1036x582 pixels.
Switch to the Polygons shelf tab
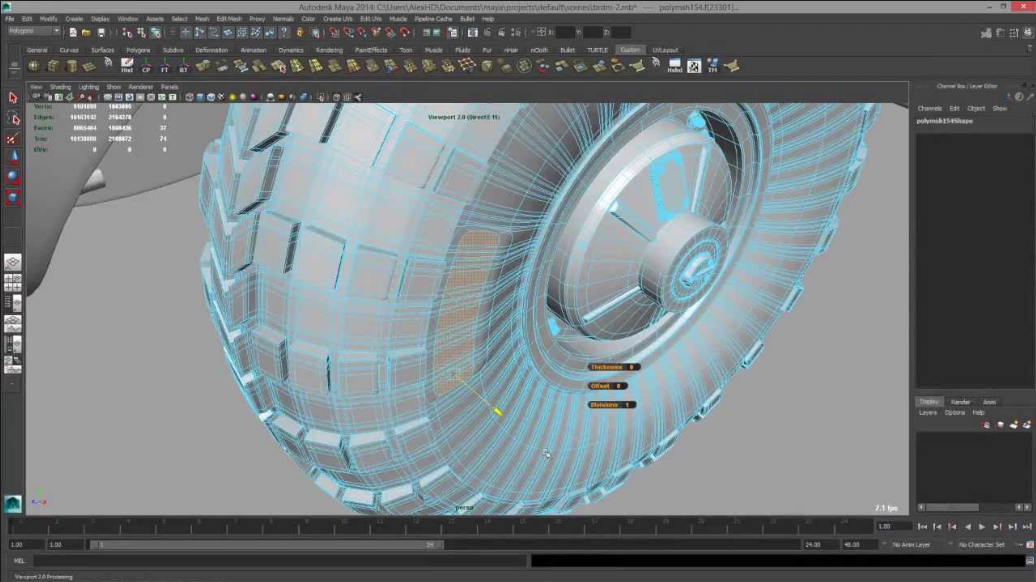click(138, 50)
